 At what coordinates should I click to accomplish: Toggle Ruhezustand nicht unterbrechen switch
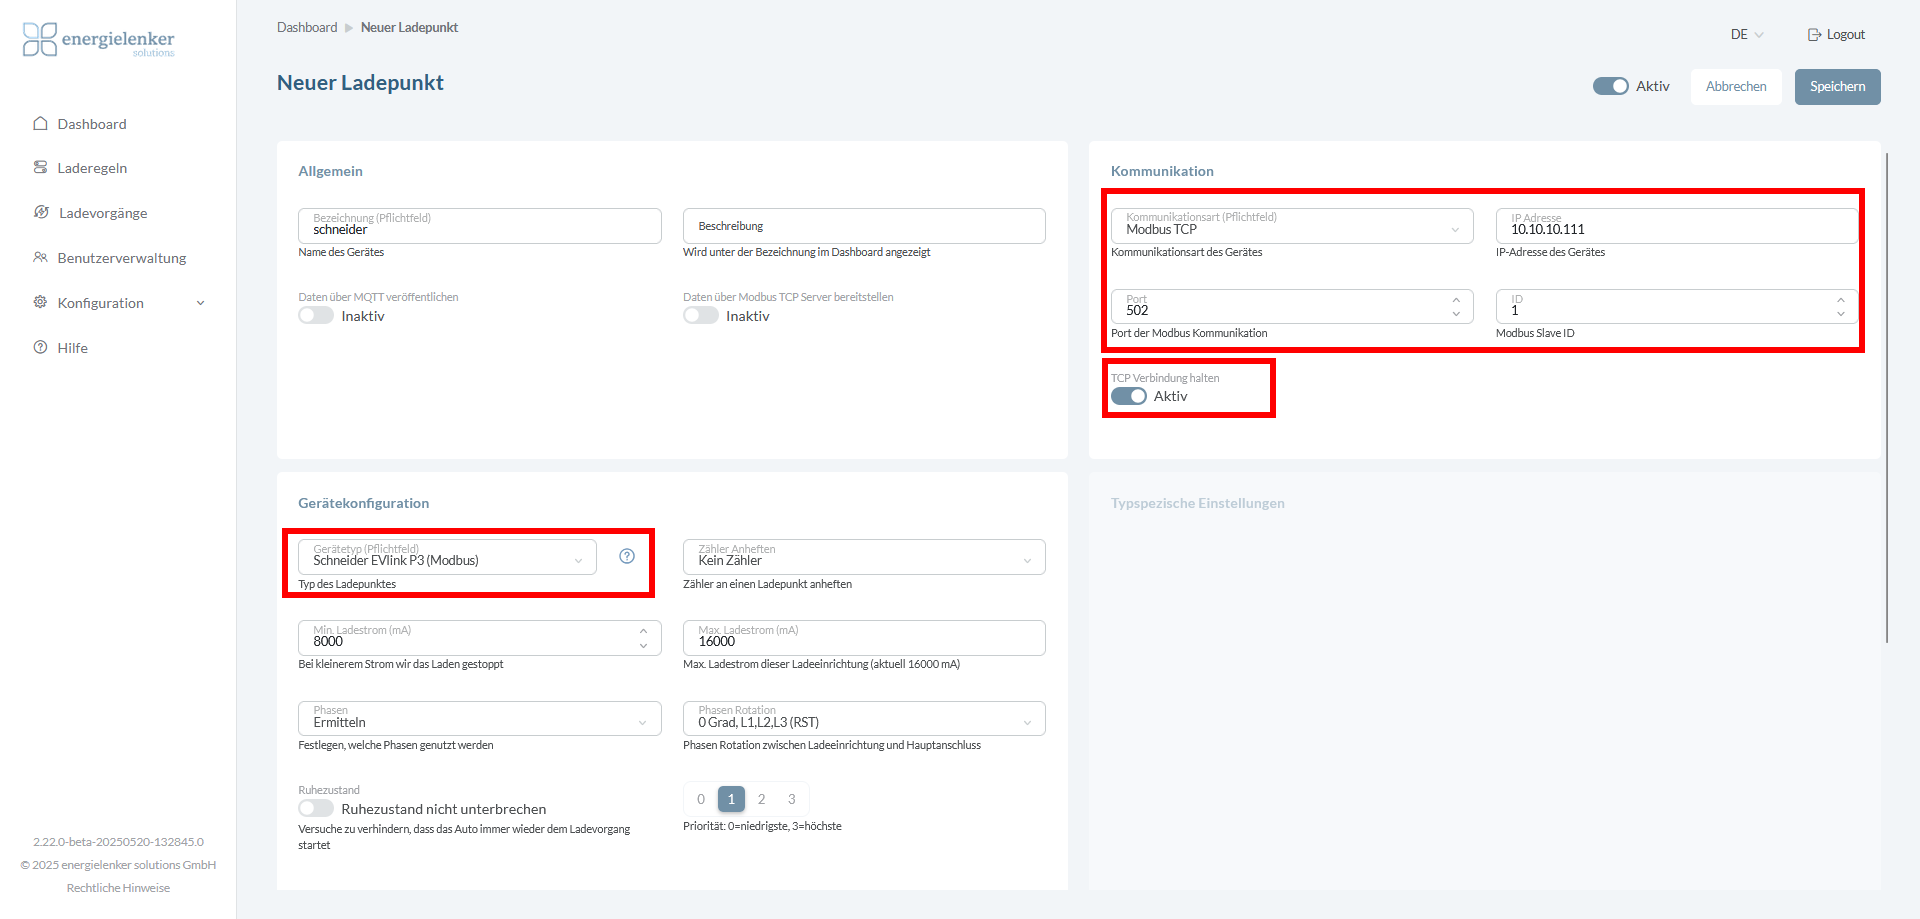coord(316,809)
